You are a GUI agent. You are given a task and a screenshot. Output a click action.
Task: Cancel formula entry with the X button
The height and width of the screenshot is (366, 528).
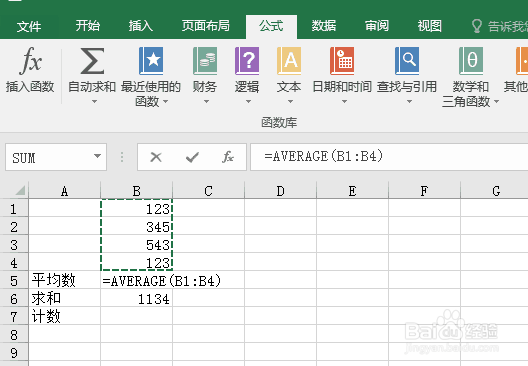tap(156, 157)
